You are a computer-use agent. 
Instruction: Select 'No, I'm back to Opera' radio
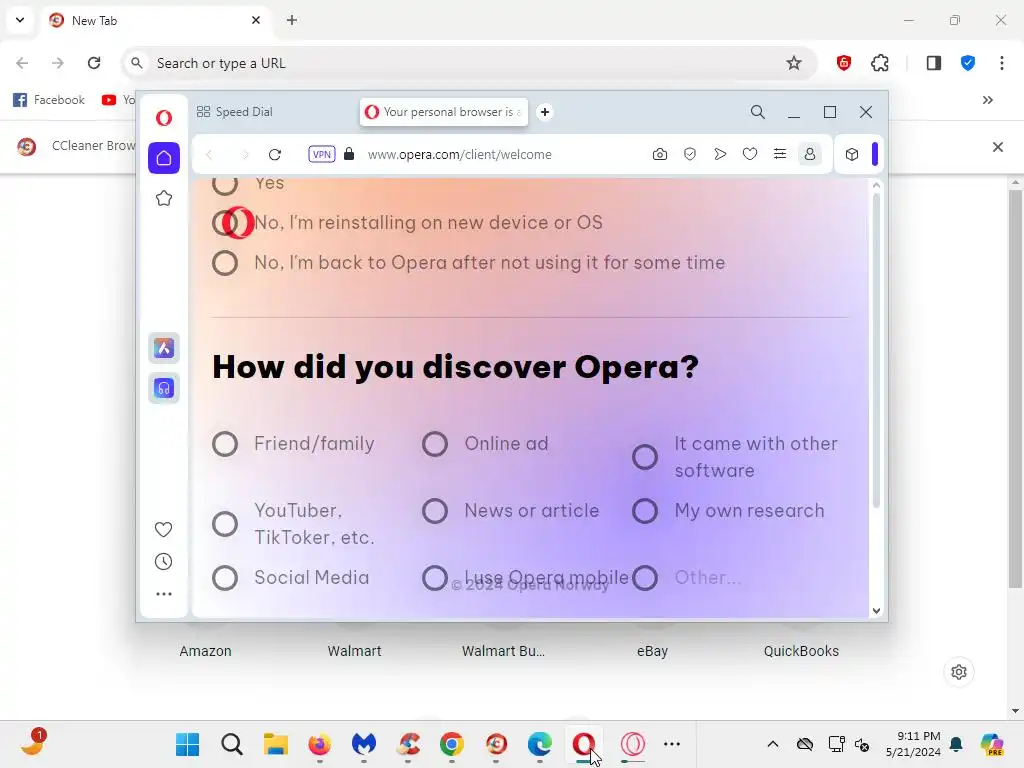pyautogui.click(x=225, y=263)
